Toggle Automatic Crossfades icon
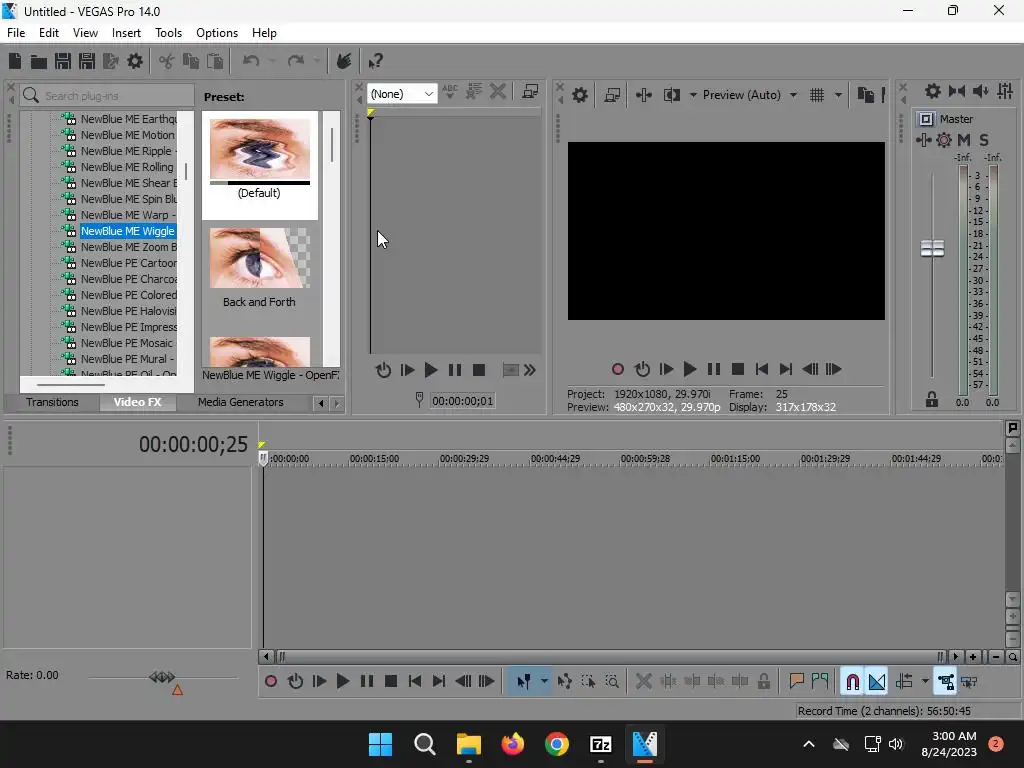The width and height of the screenshot is (1024, 768). click(877, 682)
